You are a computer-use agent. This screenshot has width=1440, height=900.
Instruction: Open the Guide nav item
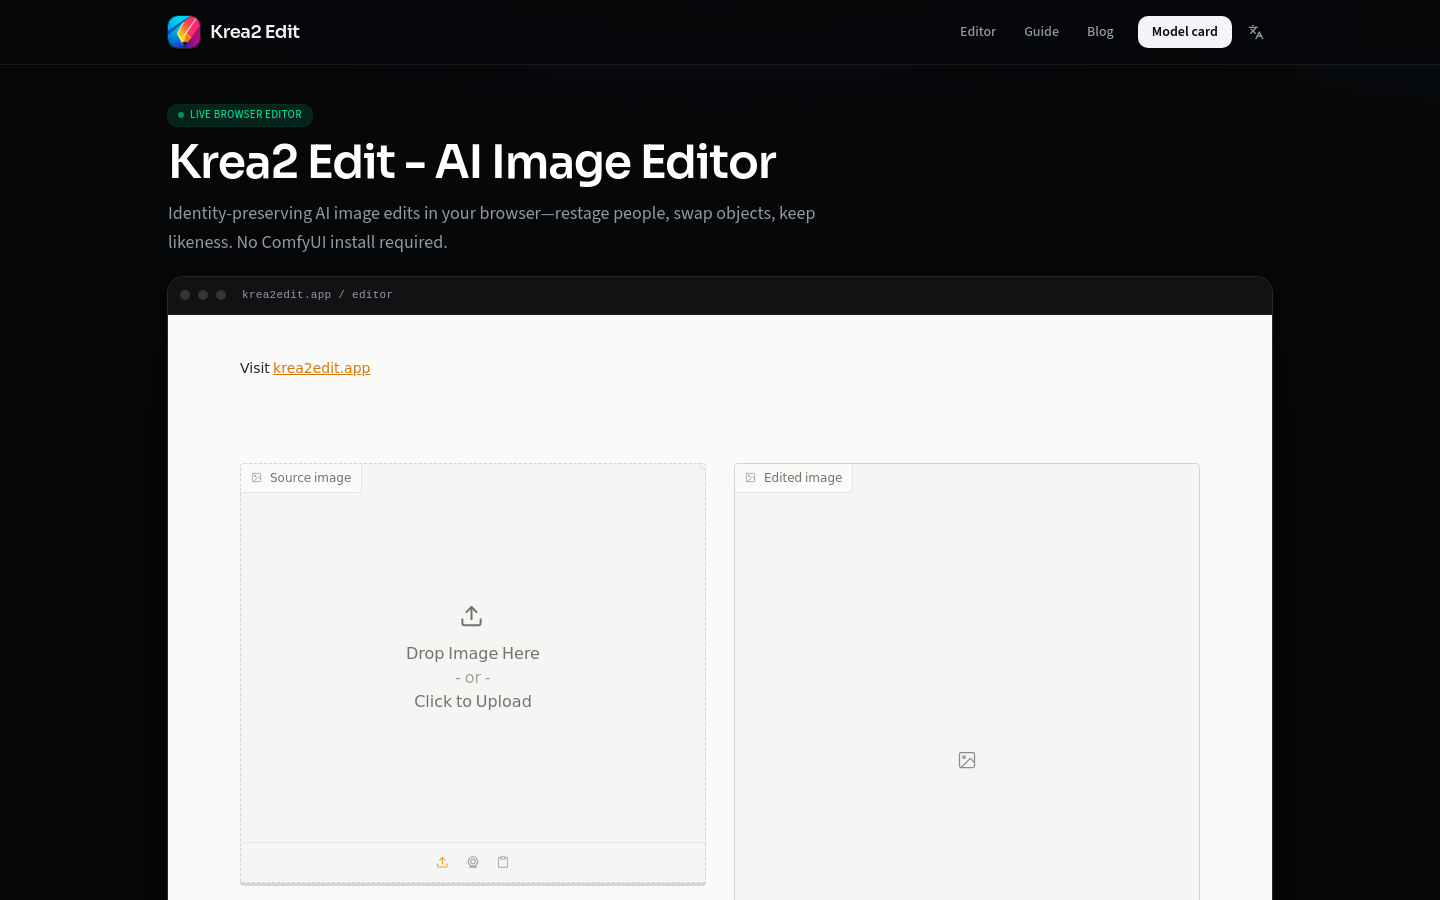click(x=1041, y=32)
